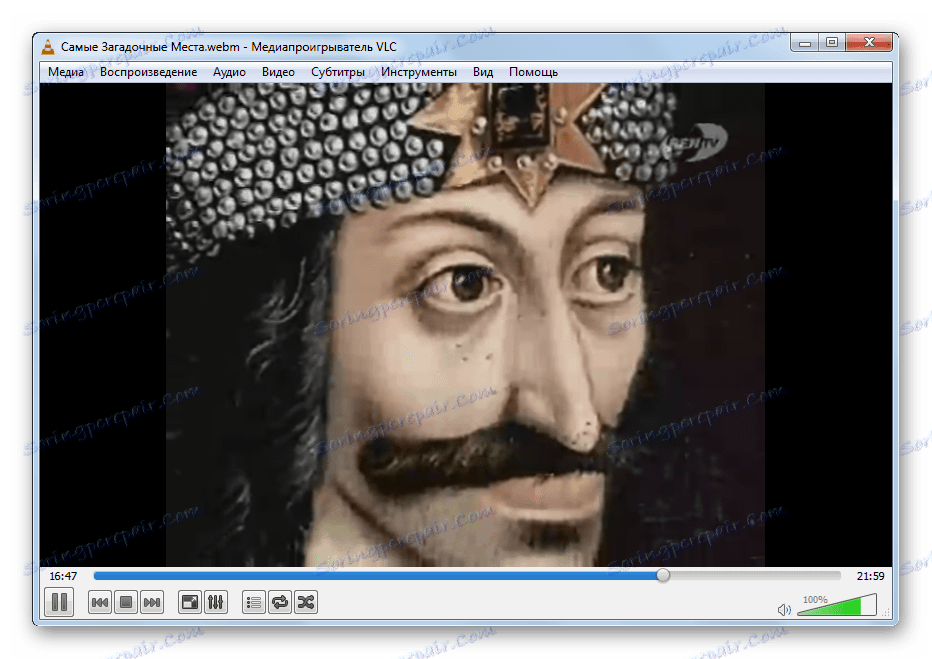Open the Видео menu
This screenshot has width=932, height=659.
(278, 72)
